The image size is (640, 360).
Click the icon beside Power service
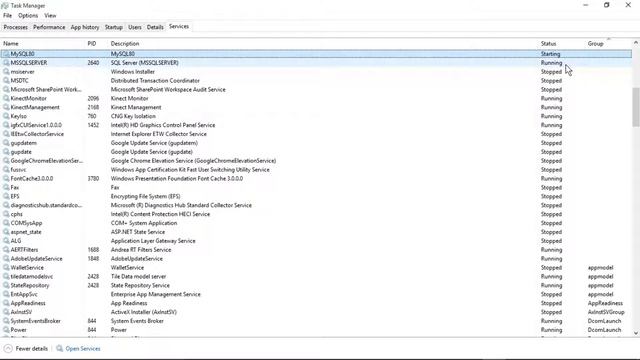[6, 330]
